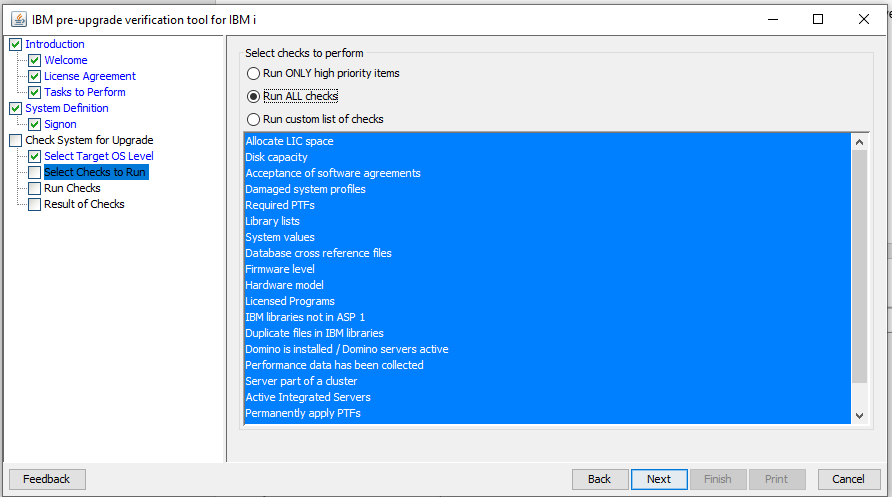Open the Feedback dialog

[47, 479]
